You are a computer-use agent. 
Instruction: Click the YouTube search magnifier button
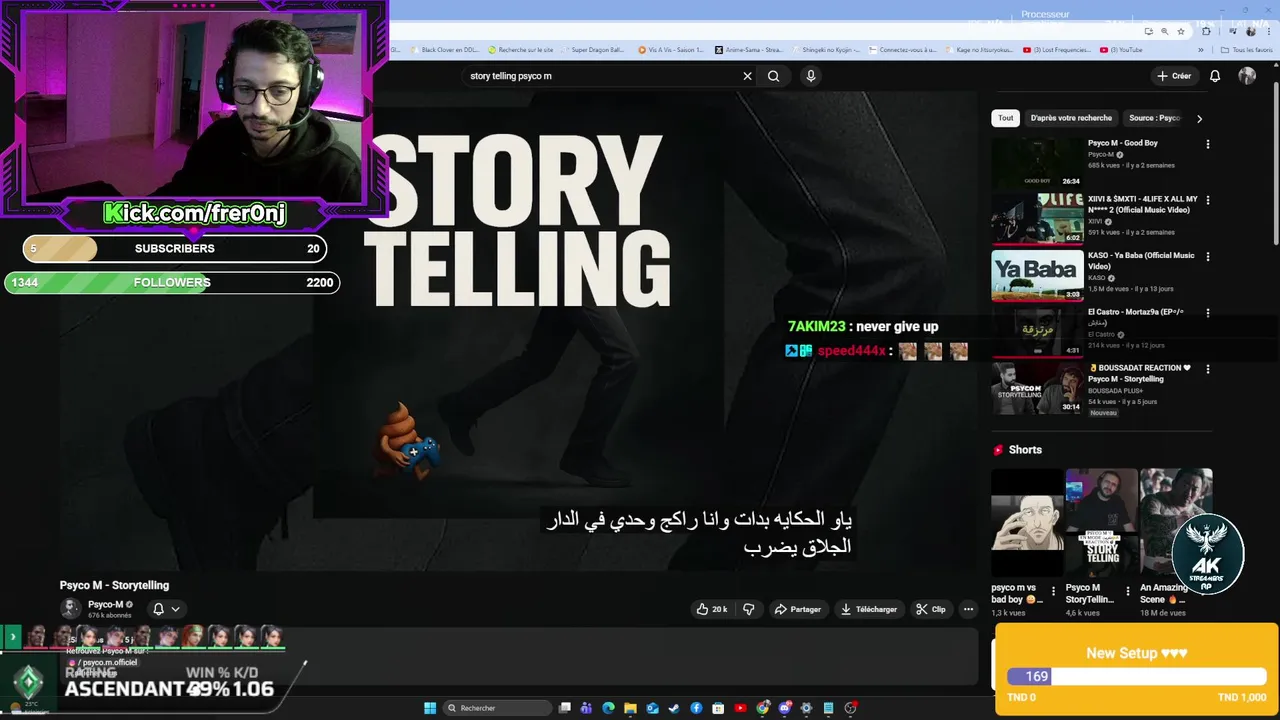773,76
